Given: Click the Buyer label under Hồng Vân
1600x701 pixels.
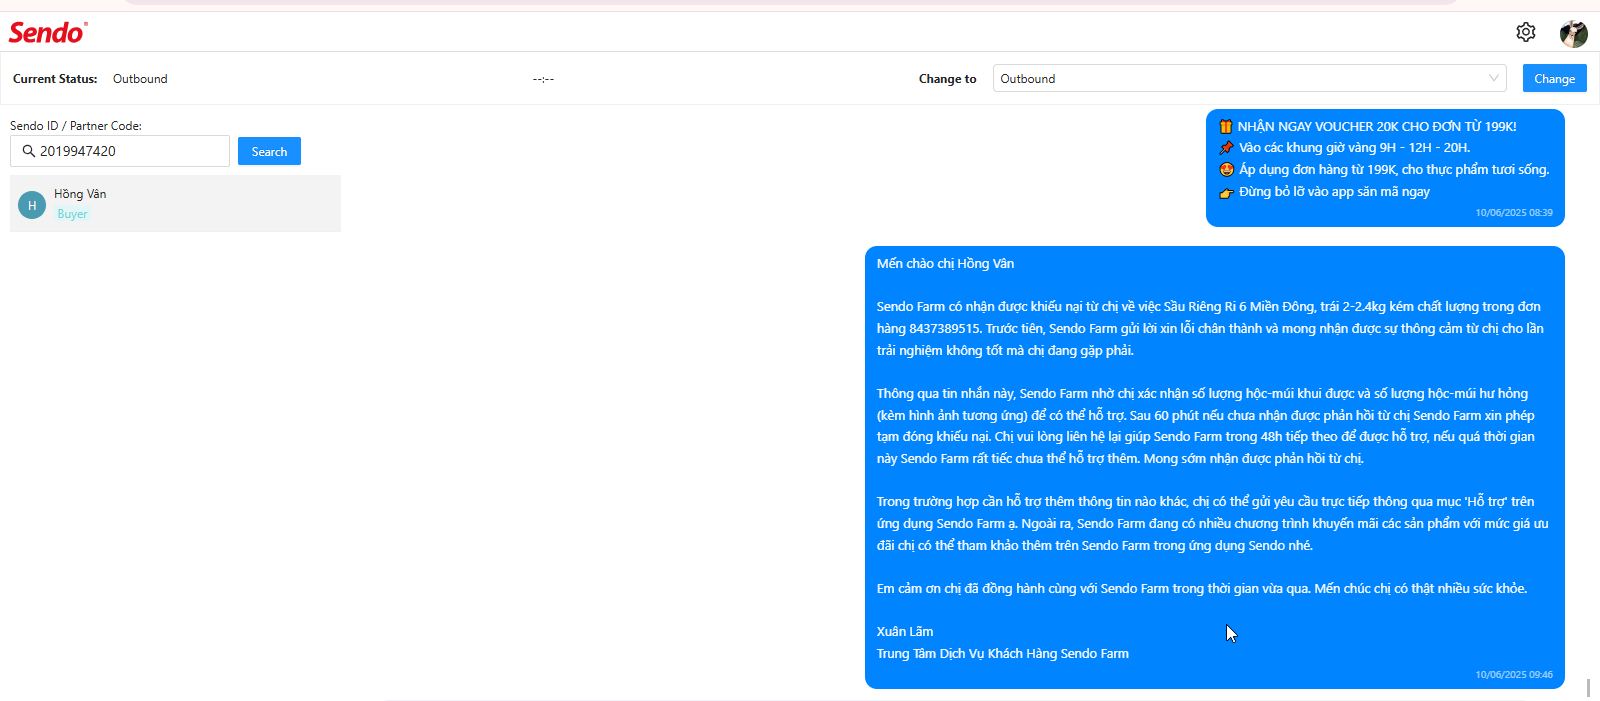Looking at the screenshot, I should 72,214.
